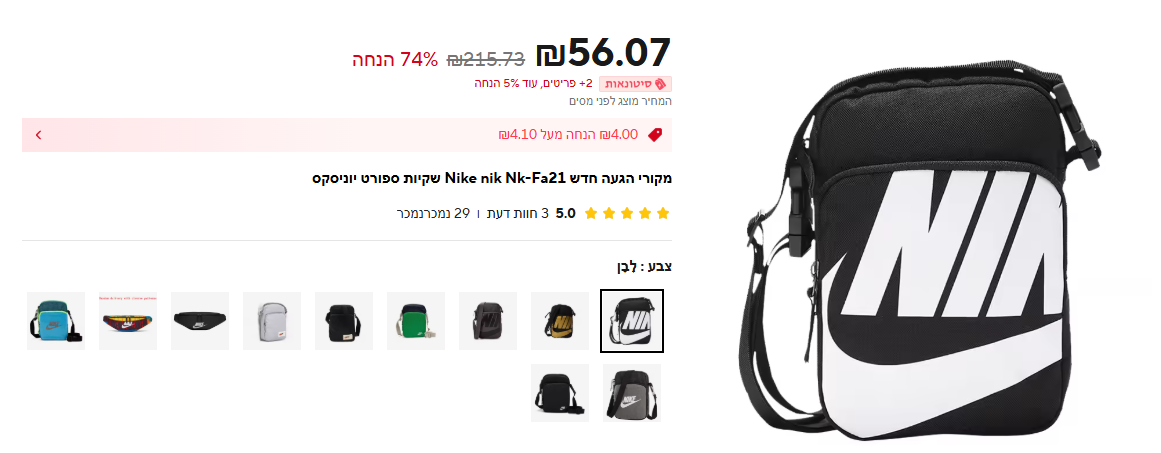This screenshot has width=1161, height=453.
Task: Expand the ₪4.00 discount coupon chevron
Action: [39, 135]
